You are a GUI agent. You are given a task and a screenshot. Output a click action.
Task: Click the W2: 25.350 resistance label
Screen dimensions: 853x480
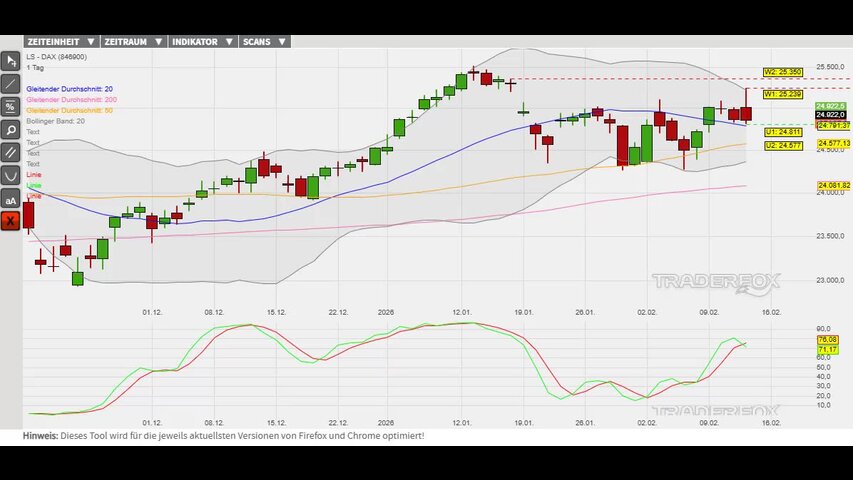tap(782, 72)
